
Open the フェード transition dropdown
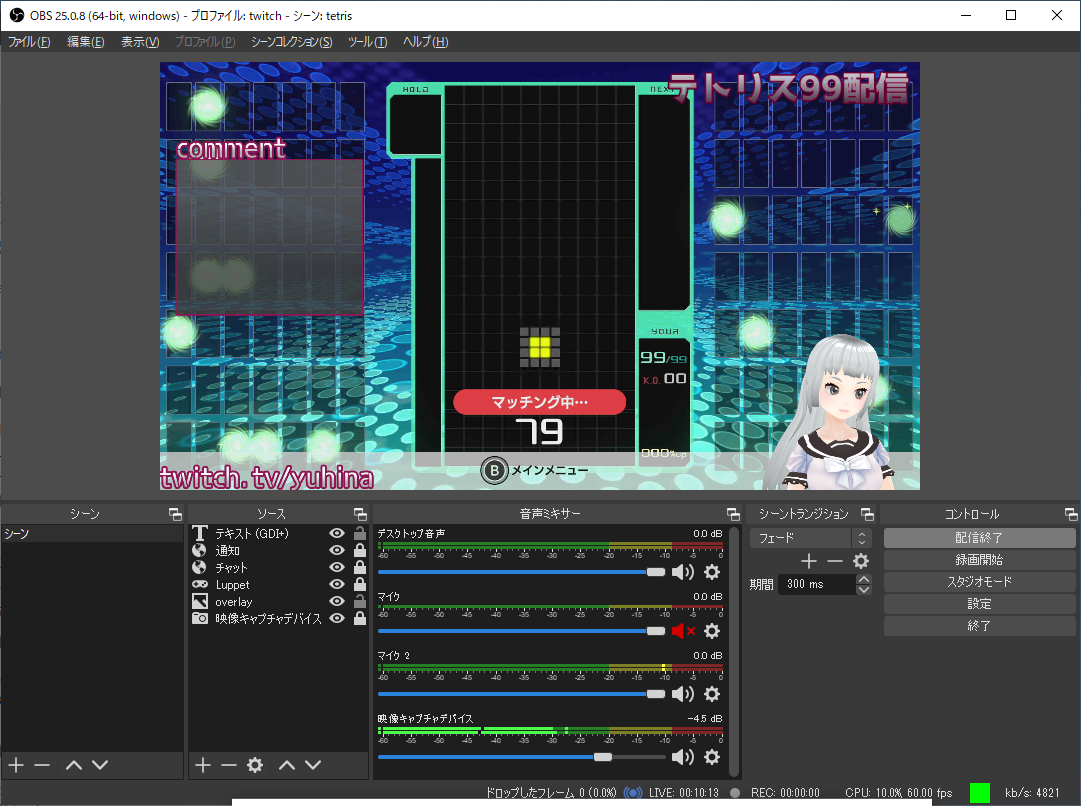pos(811,538)
